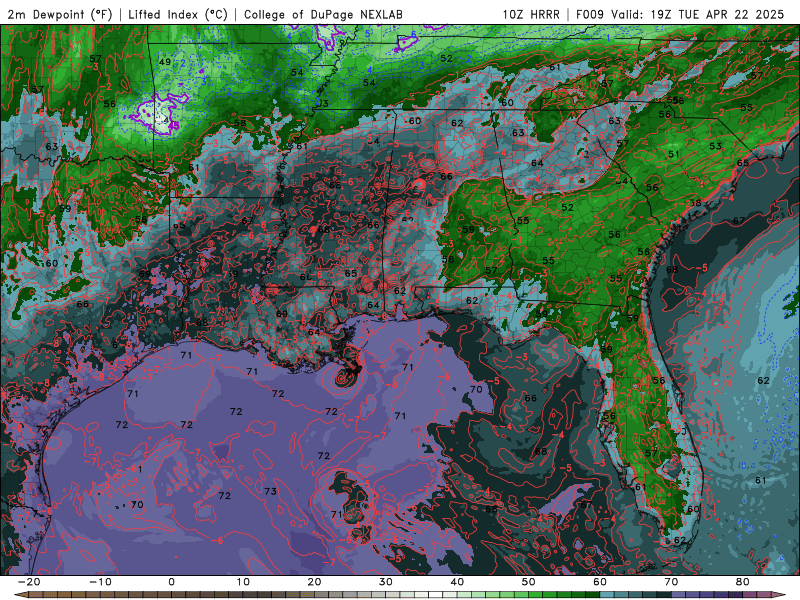Click the '0' color scale label
The image size is (800, 600).
click(x=171, y=582)
